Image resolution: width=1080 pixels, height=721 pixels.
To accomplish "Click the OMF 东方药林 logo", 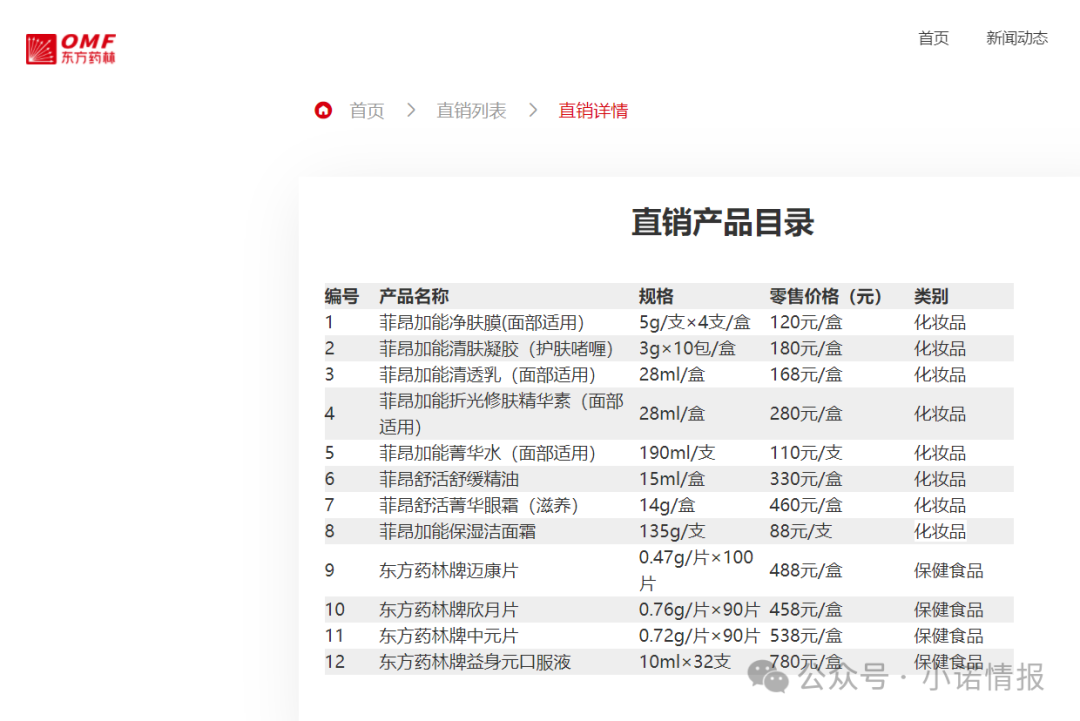I will (70, 46).
